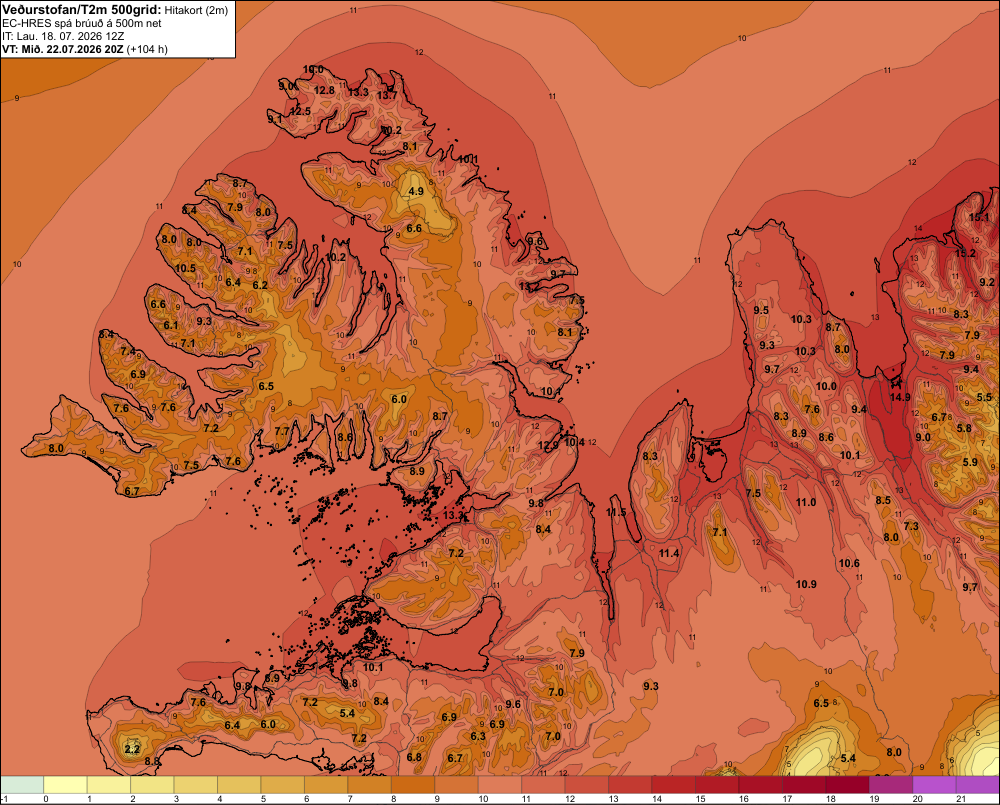This screenshot has width=1000, height=805.
Task: Click the 11.5 temperature label
Action: click(x=616, y=512)
